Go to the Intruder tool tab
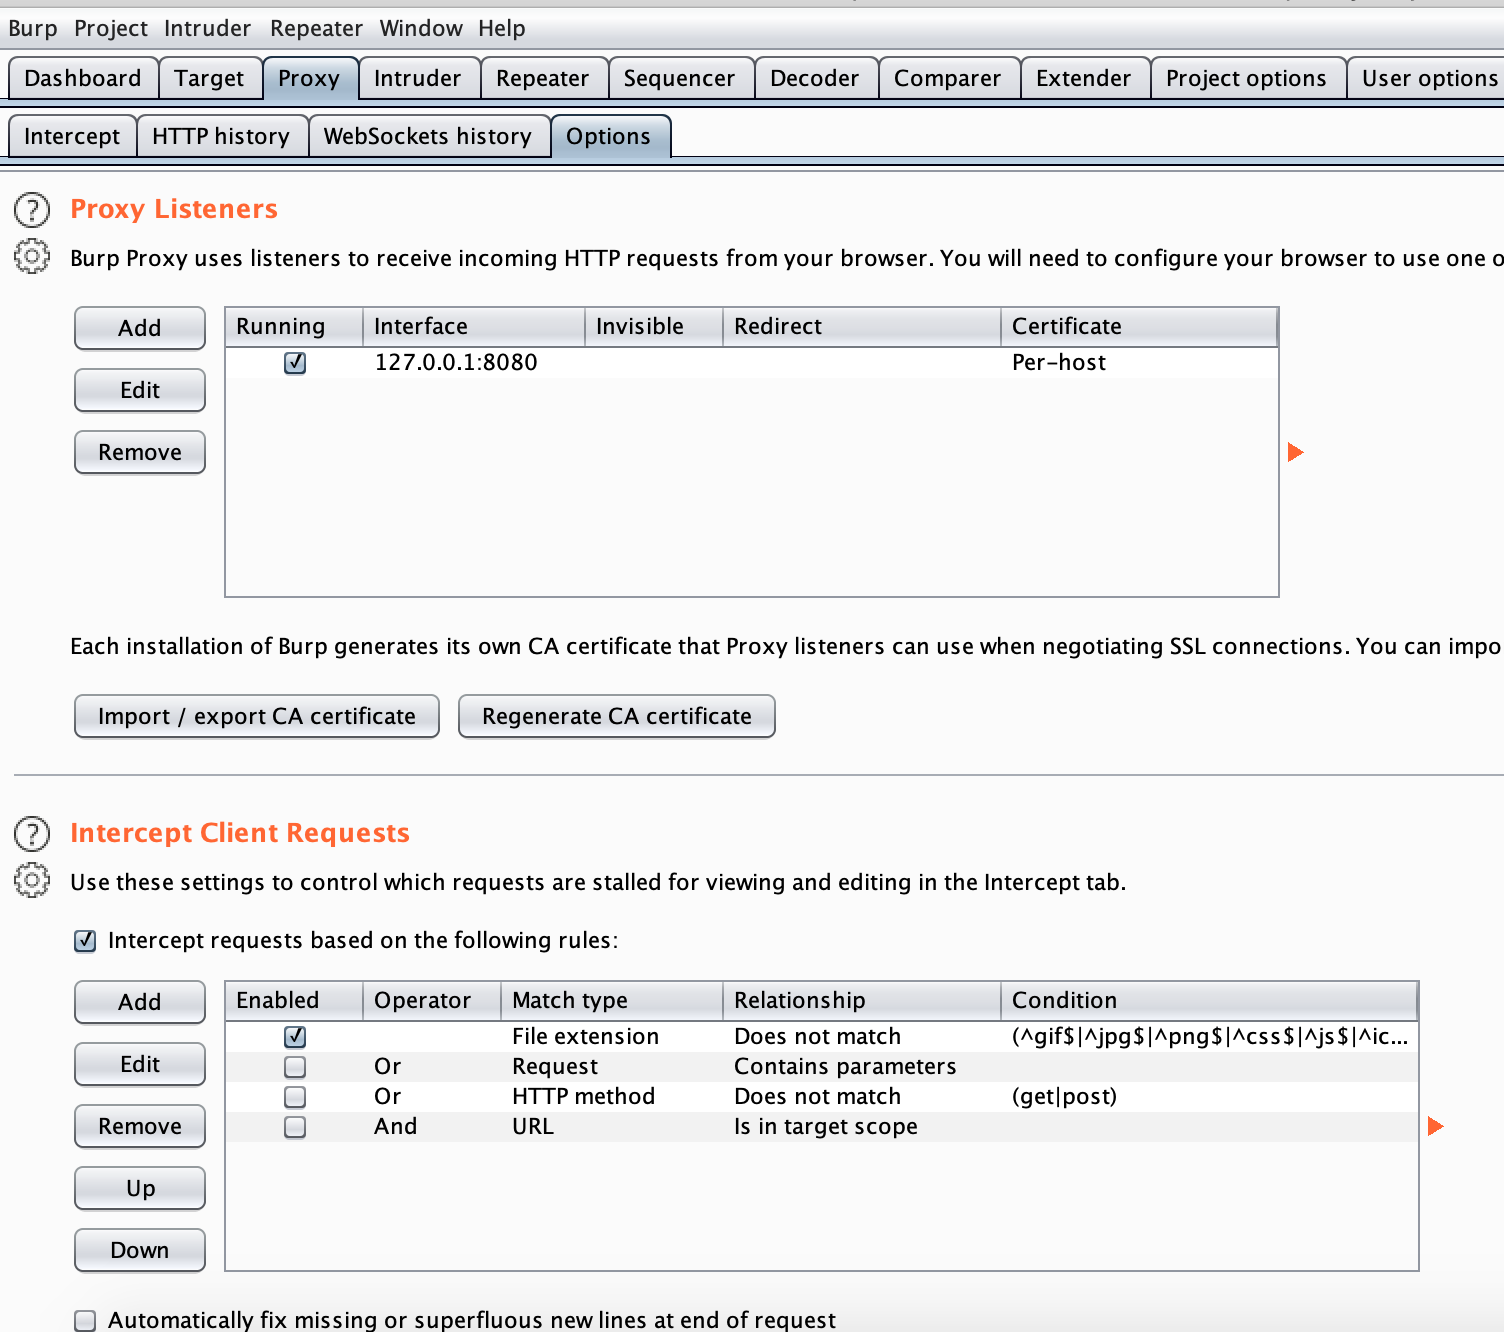This screenshot has width=1504, height=1332. tap(417, 78)
